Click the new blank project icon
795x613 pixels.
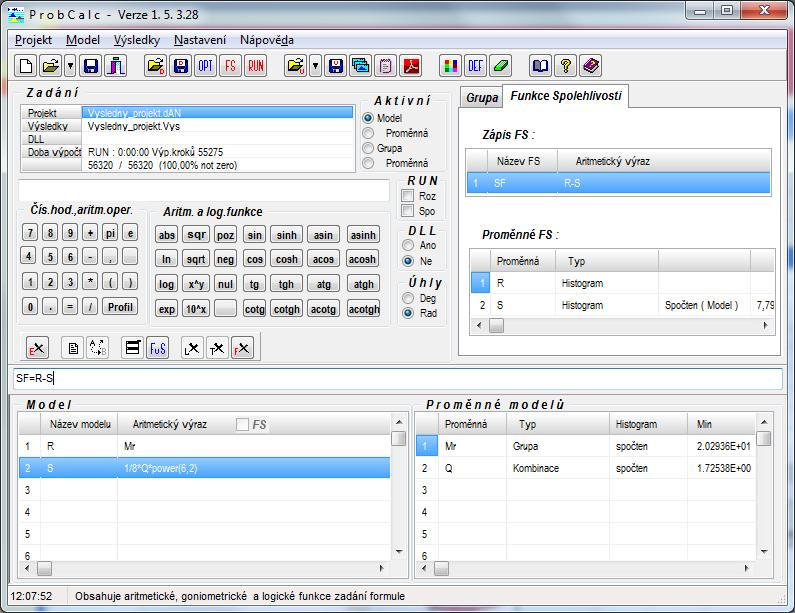coord(26,66)
